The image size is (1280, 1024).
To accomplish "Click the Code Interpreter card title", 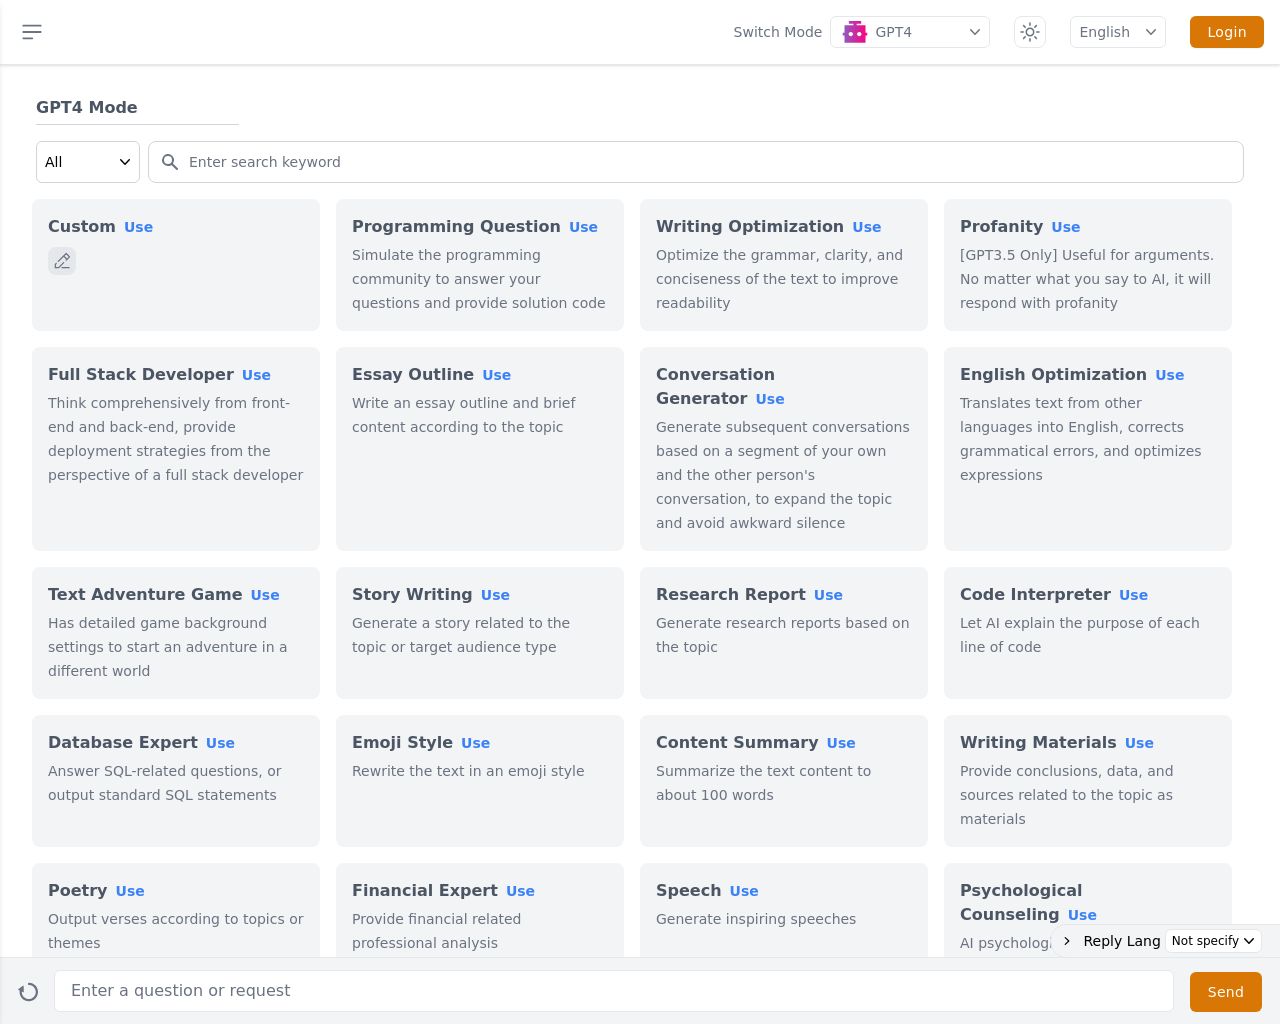I will point(1035,595).
